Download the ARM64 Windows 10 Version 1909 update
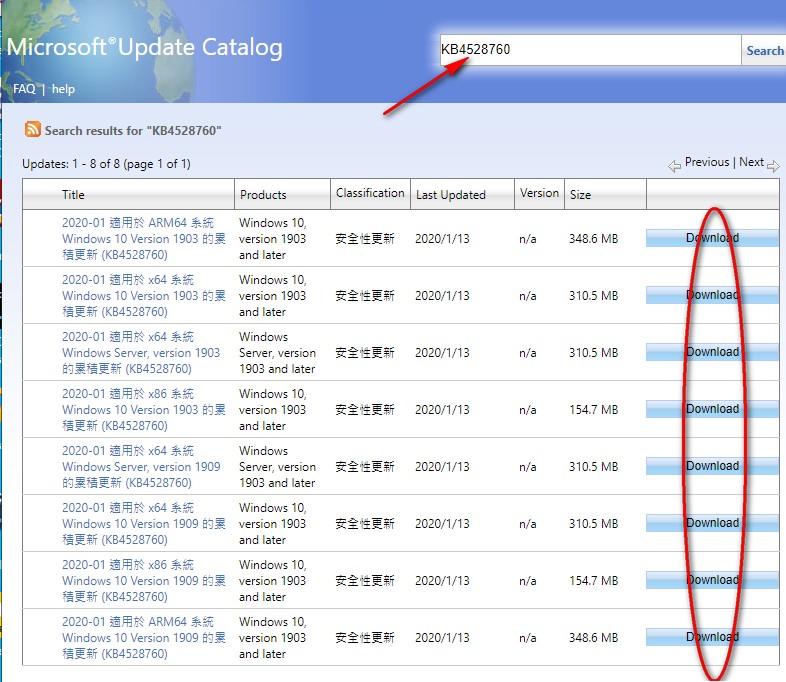The width and height of the screenshot is (786, 682). (x=712, y=637)
